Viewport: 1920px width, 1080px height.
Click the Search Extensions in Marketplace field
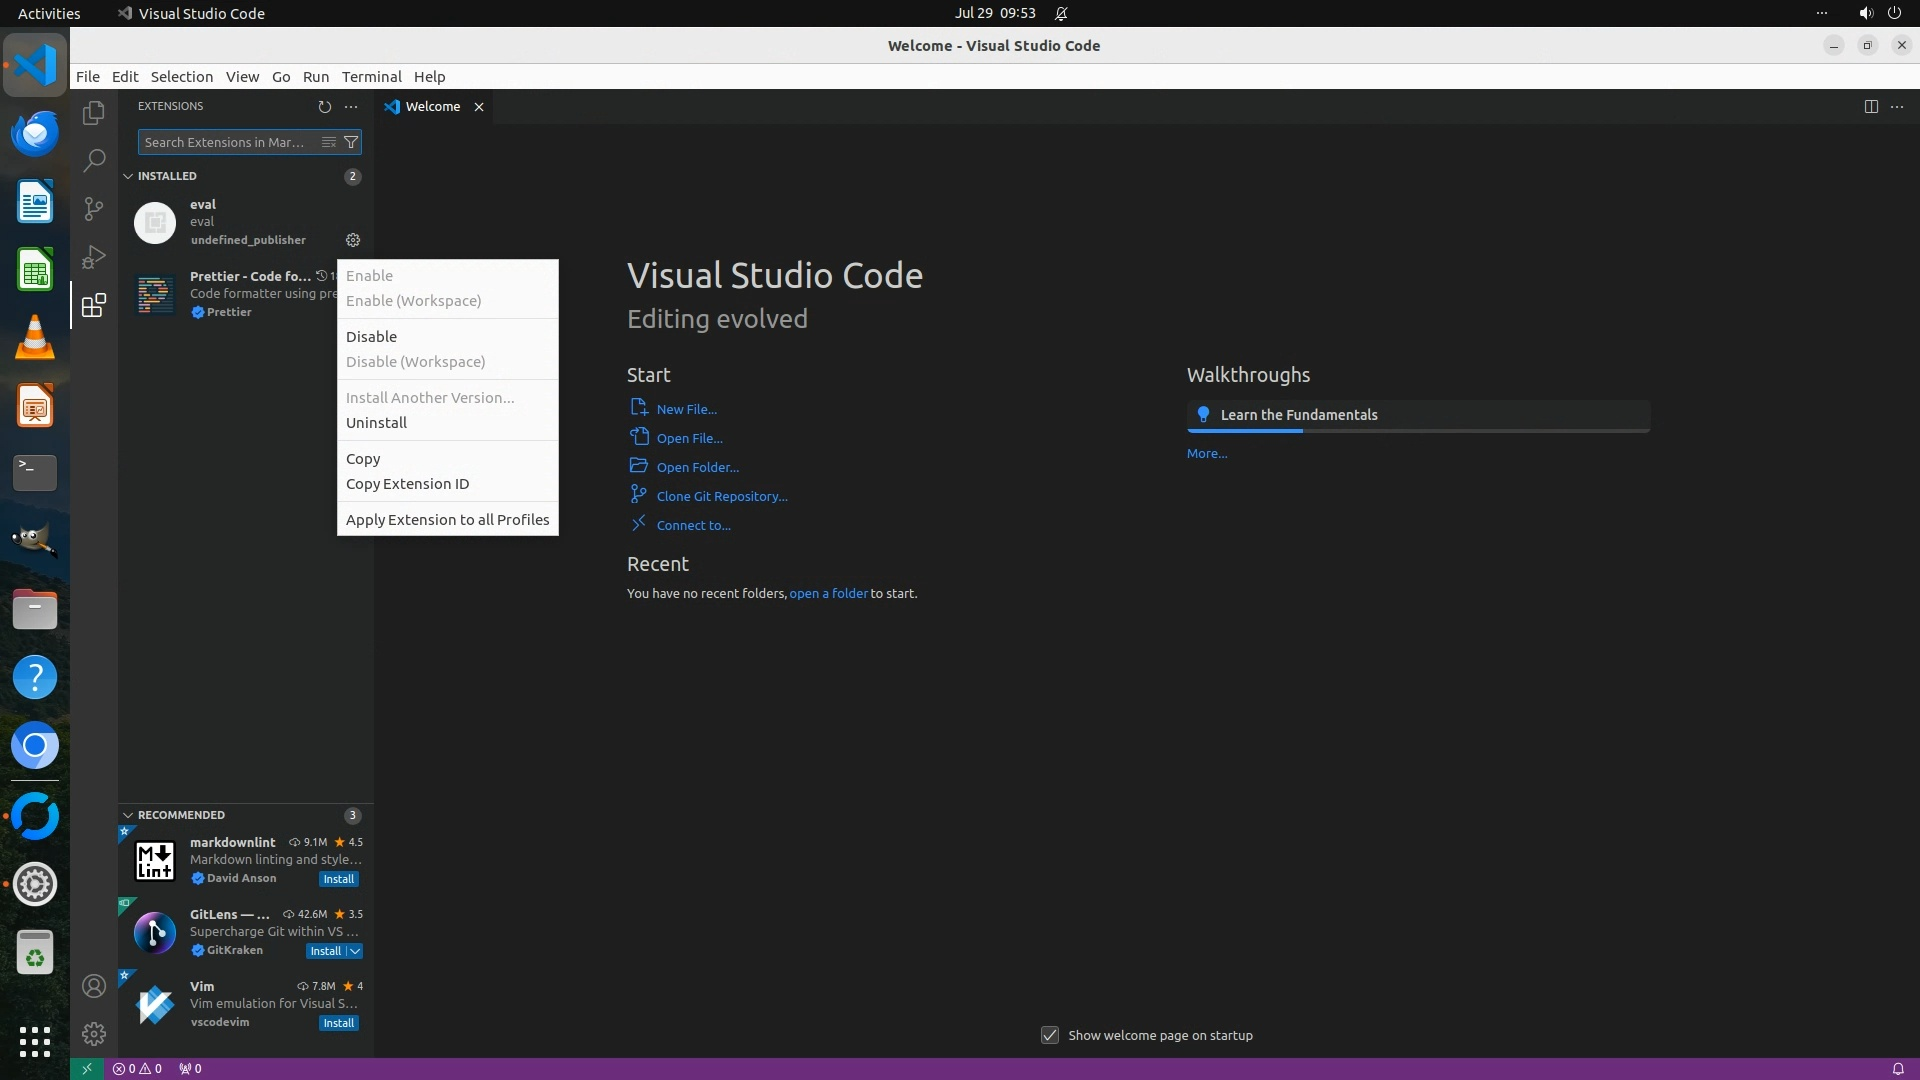tap(228, 142)
